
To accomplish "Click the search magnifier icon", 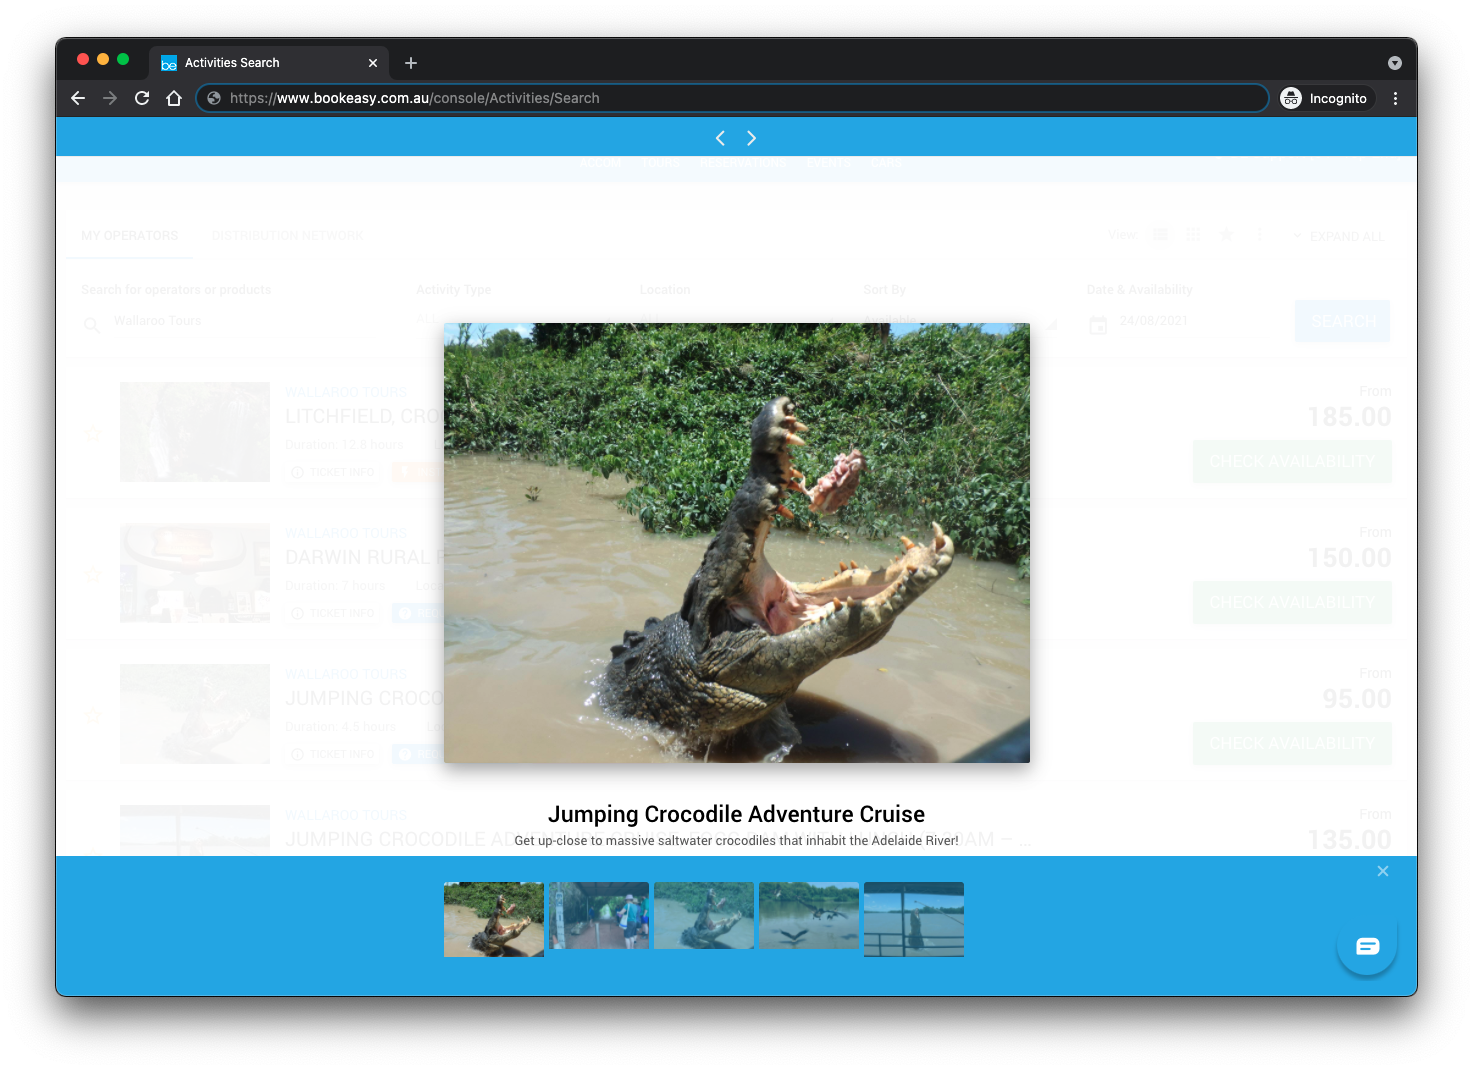I will [x=92, y=324].
